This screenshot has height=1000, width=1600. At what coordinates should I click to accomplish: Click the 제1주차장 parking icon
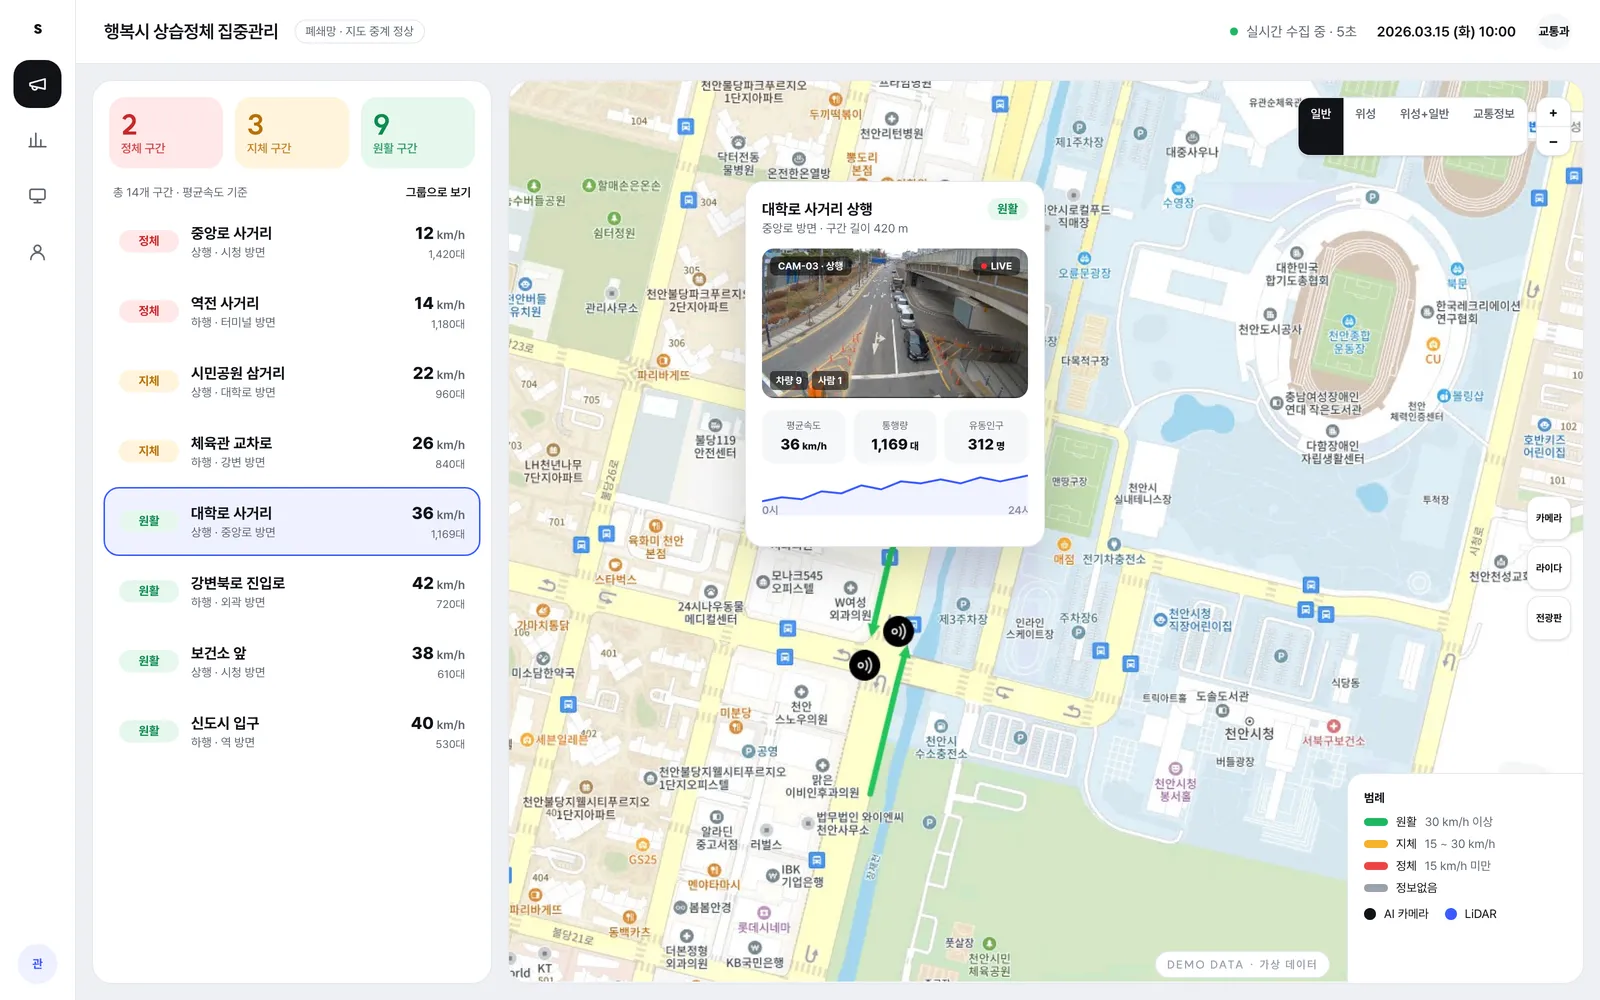coord(1079,128)
